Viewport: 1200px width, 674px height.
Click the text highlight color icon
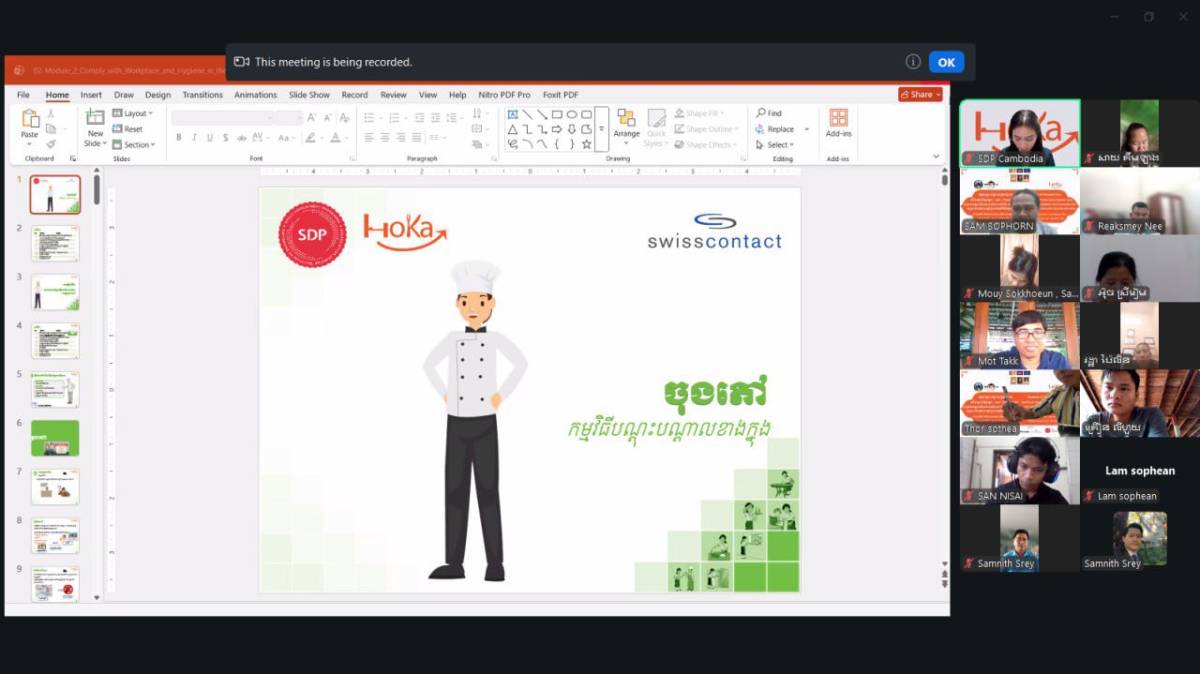(310, 137)
